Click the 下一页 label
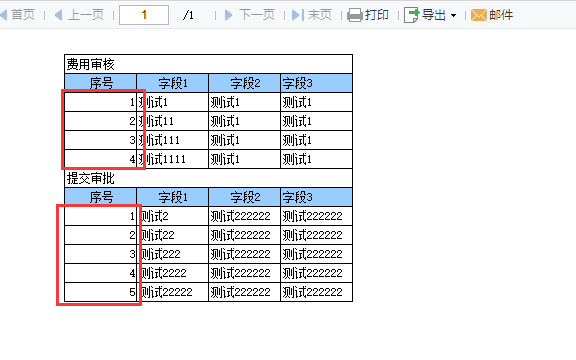 coord(257,15)
